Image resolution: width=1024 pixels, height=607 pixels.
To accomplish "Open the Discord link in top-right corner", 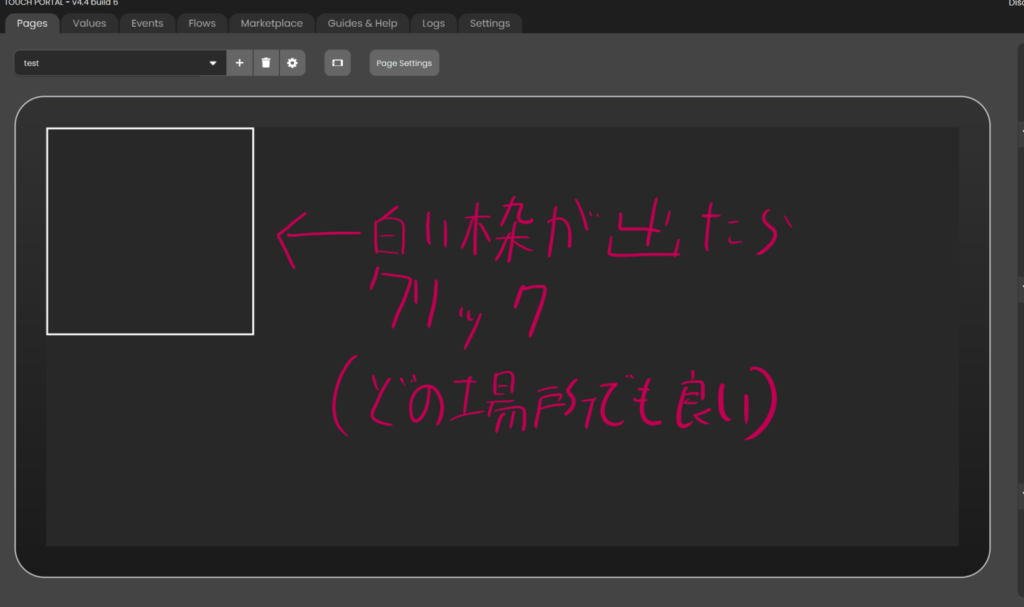I will tap(1015, 3).
